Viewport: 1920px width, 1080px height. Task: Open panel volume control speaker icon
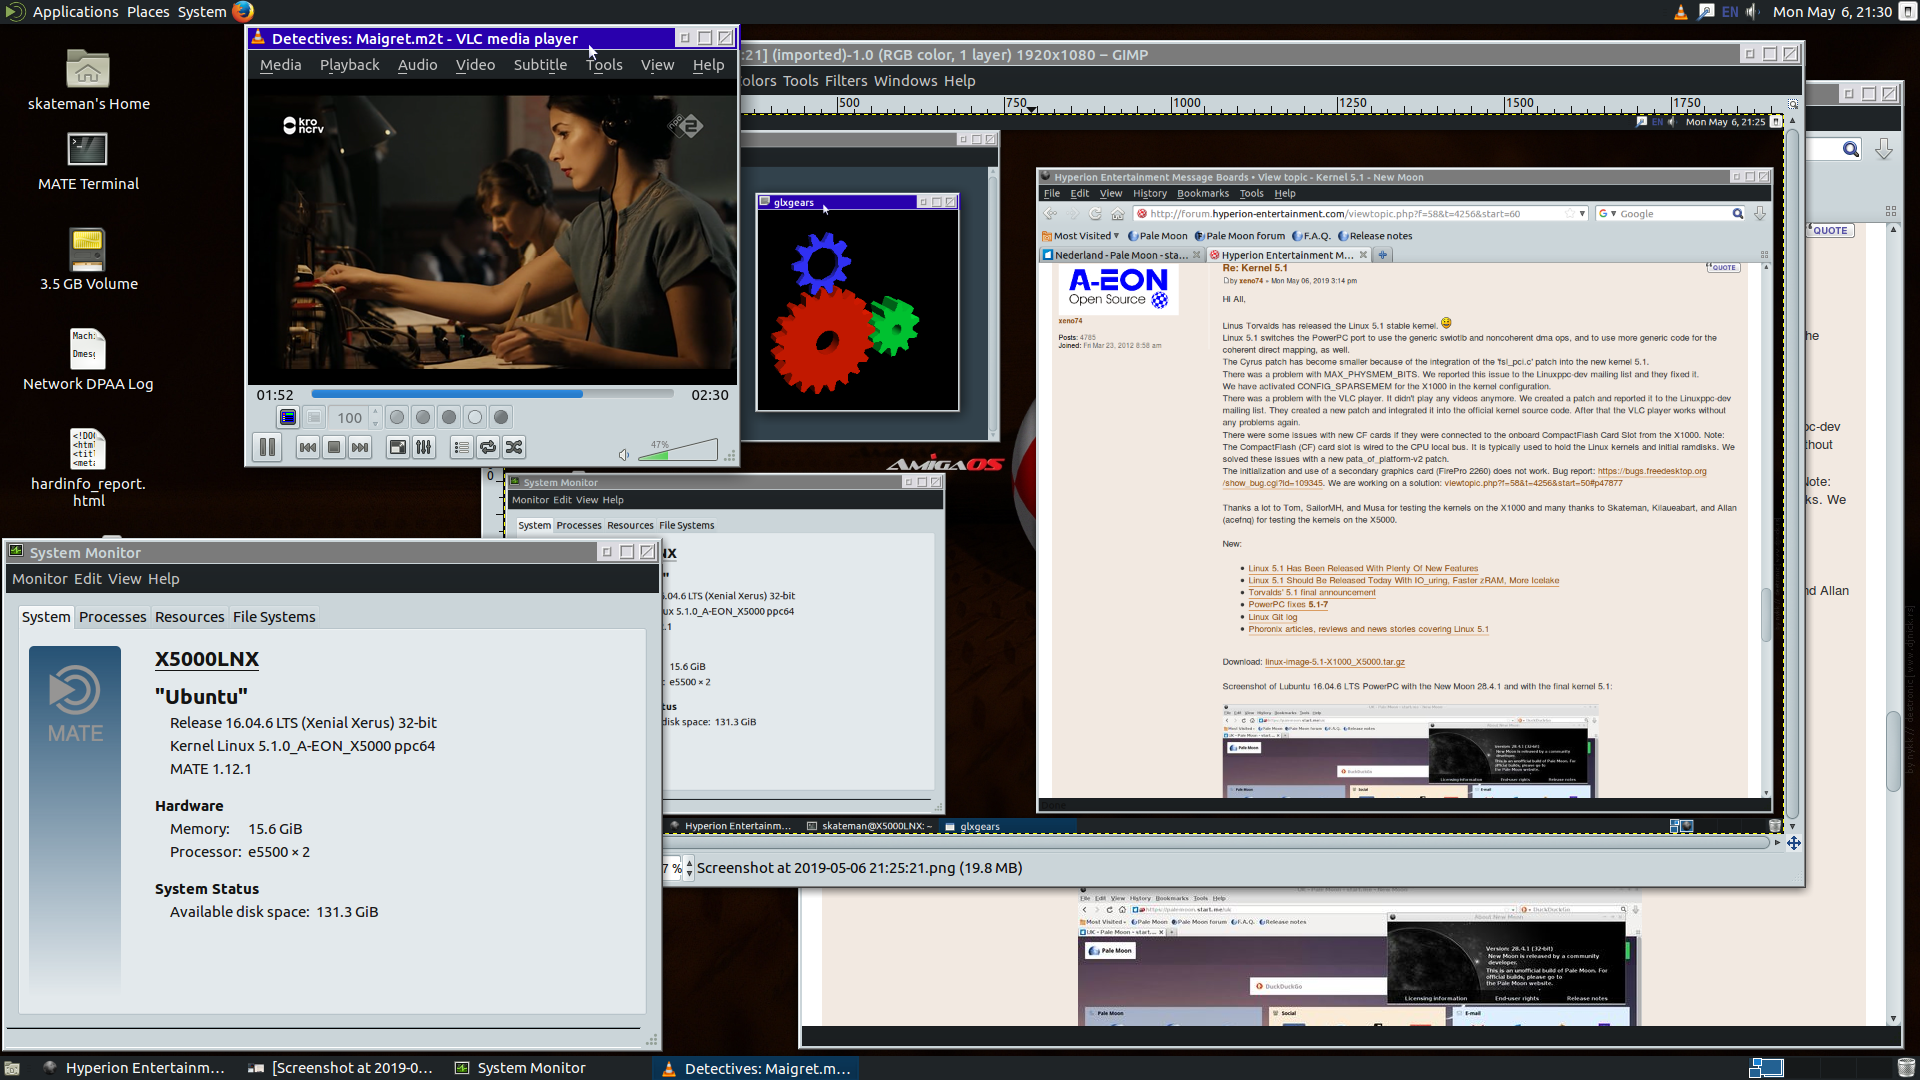click(1753, 12)
